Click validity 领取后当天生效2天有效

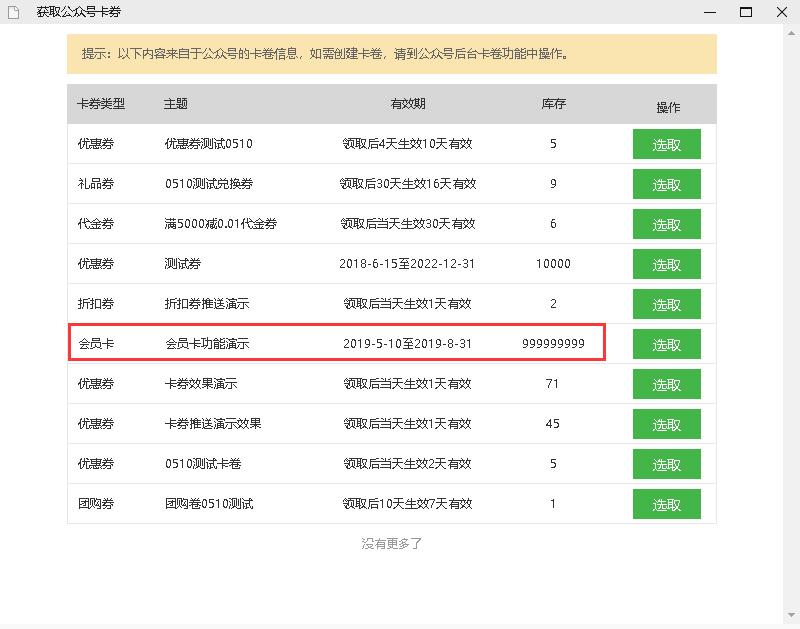pyautogui.click(x=408, y=464)
